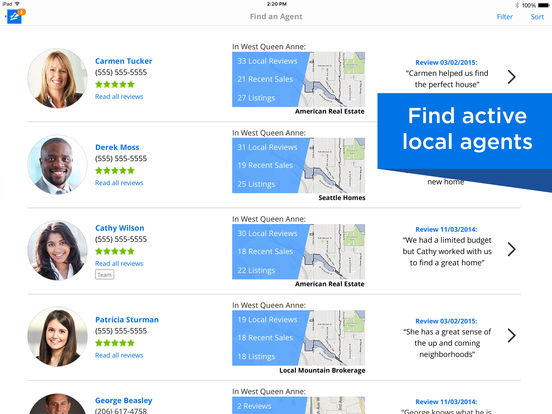Click Cathy Wilson's five-star rating
Viewport: 552px width, 414px height.
point(115,251)
